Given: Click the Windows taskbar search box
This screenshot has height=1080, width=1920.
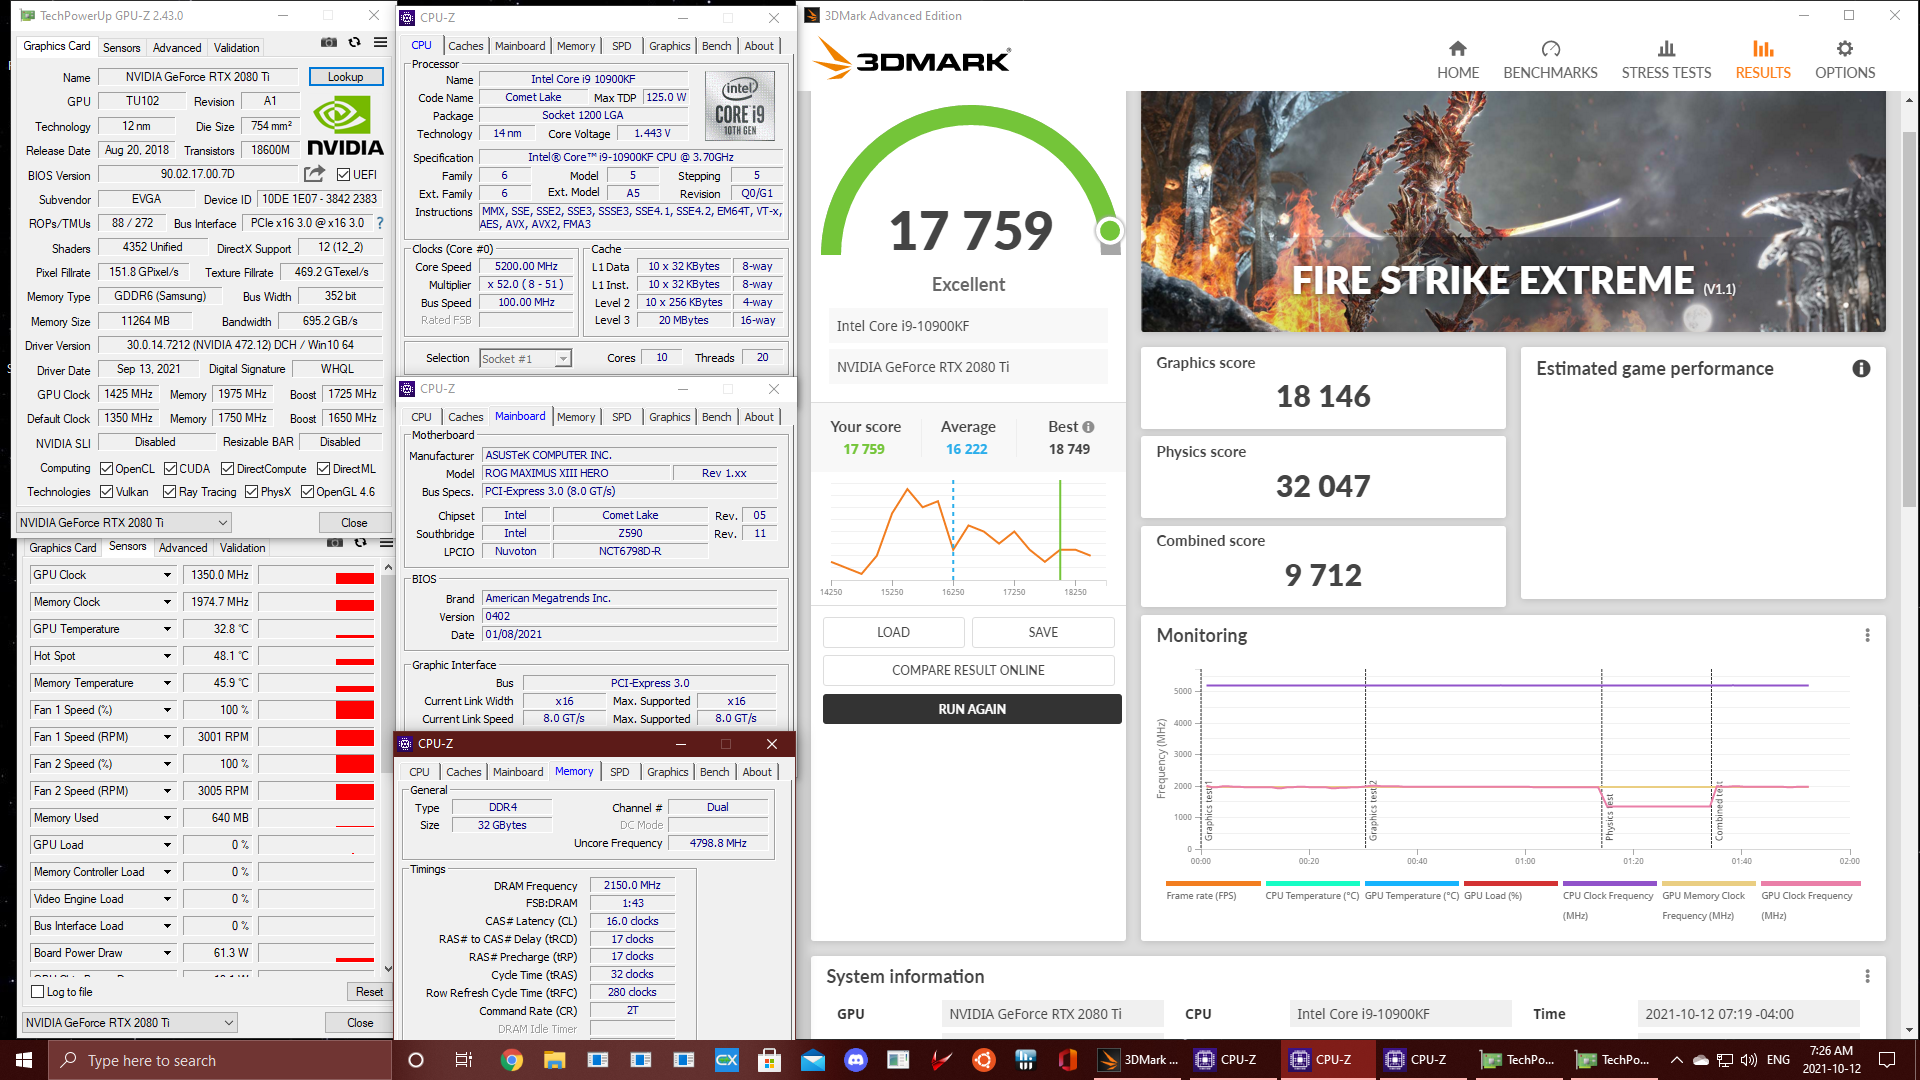Looking at the screenshot, I should click(220, 1060).
